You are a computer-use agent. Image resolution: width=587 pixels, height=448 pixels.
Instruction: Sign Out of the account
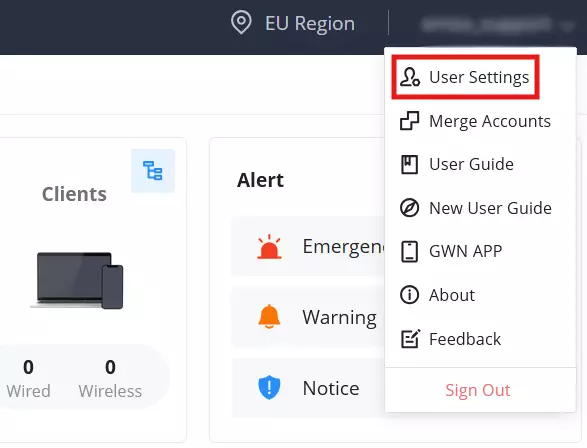coord(477,390)
